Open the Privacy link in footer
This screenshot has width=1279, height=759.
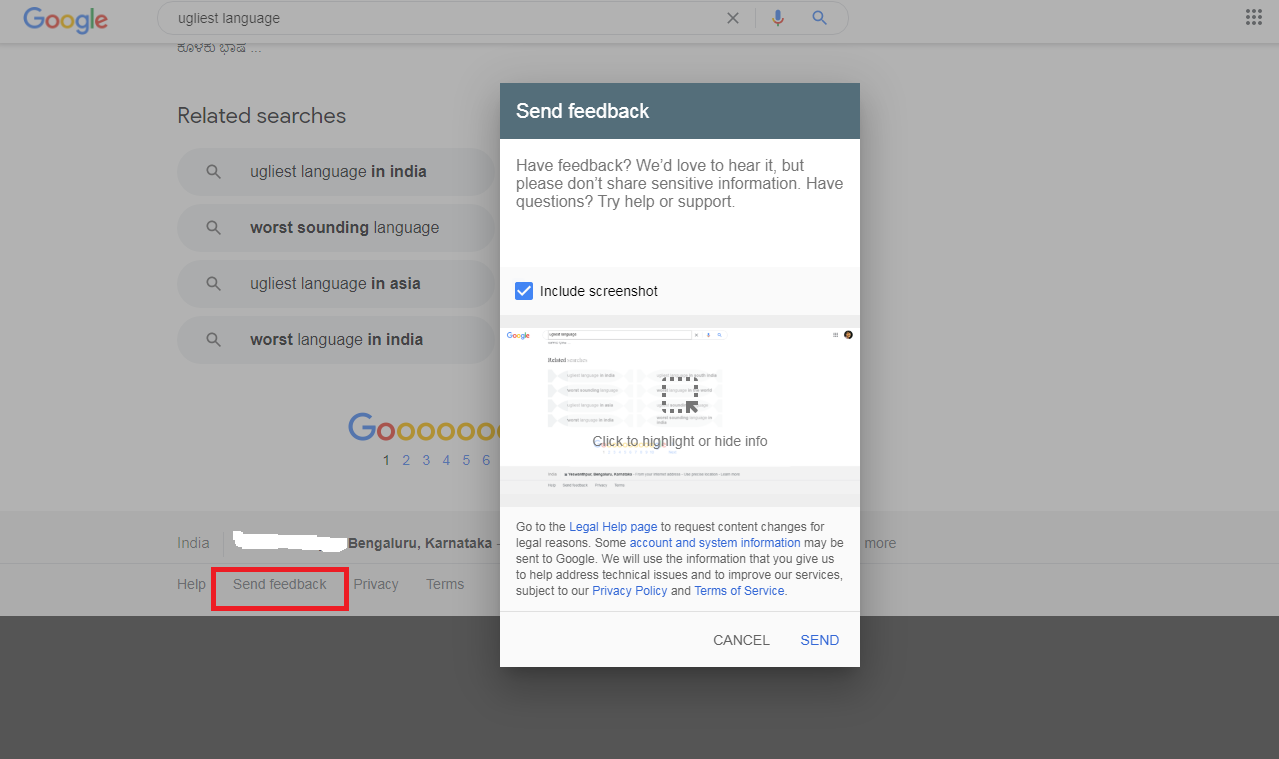click(376, 584)
